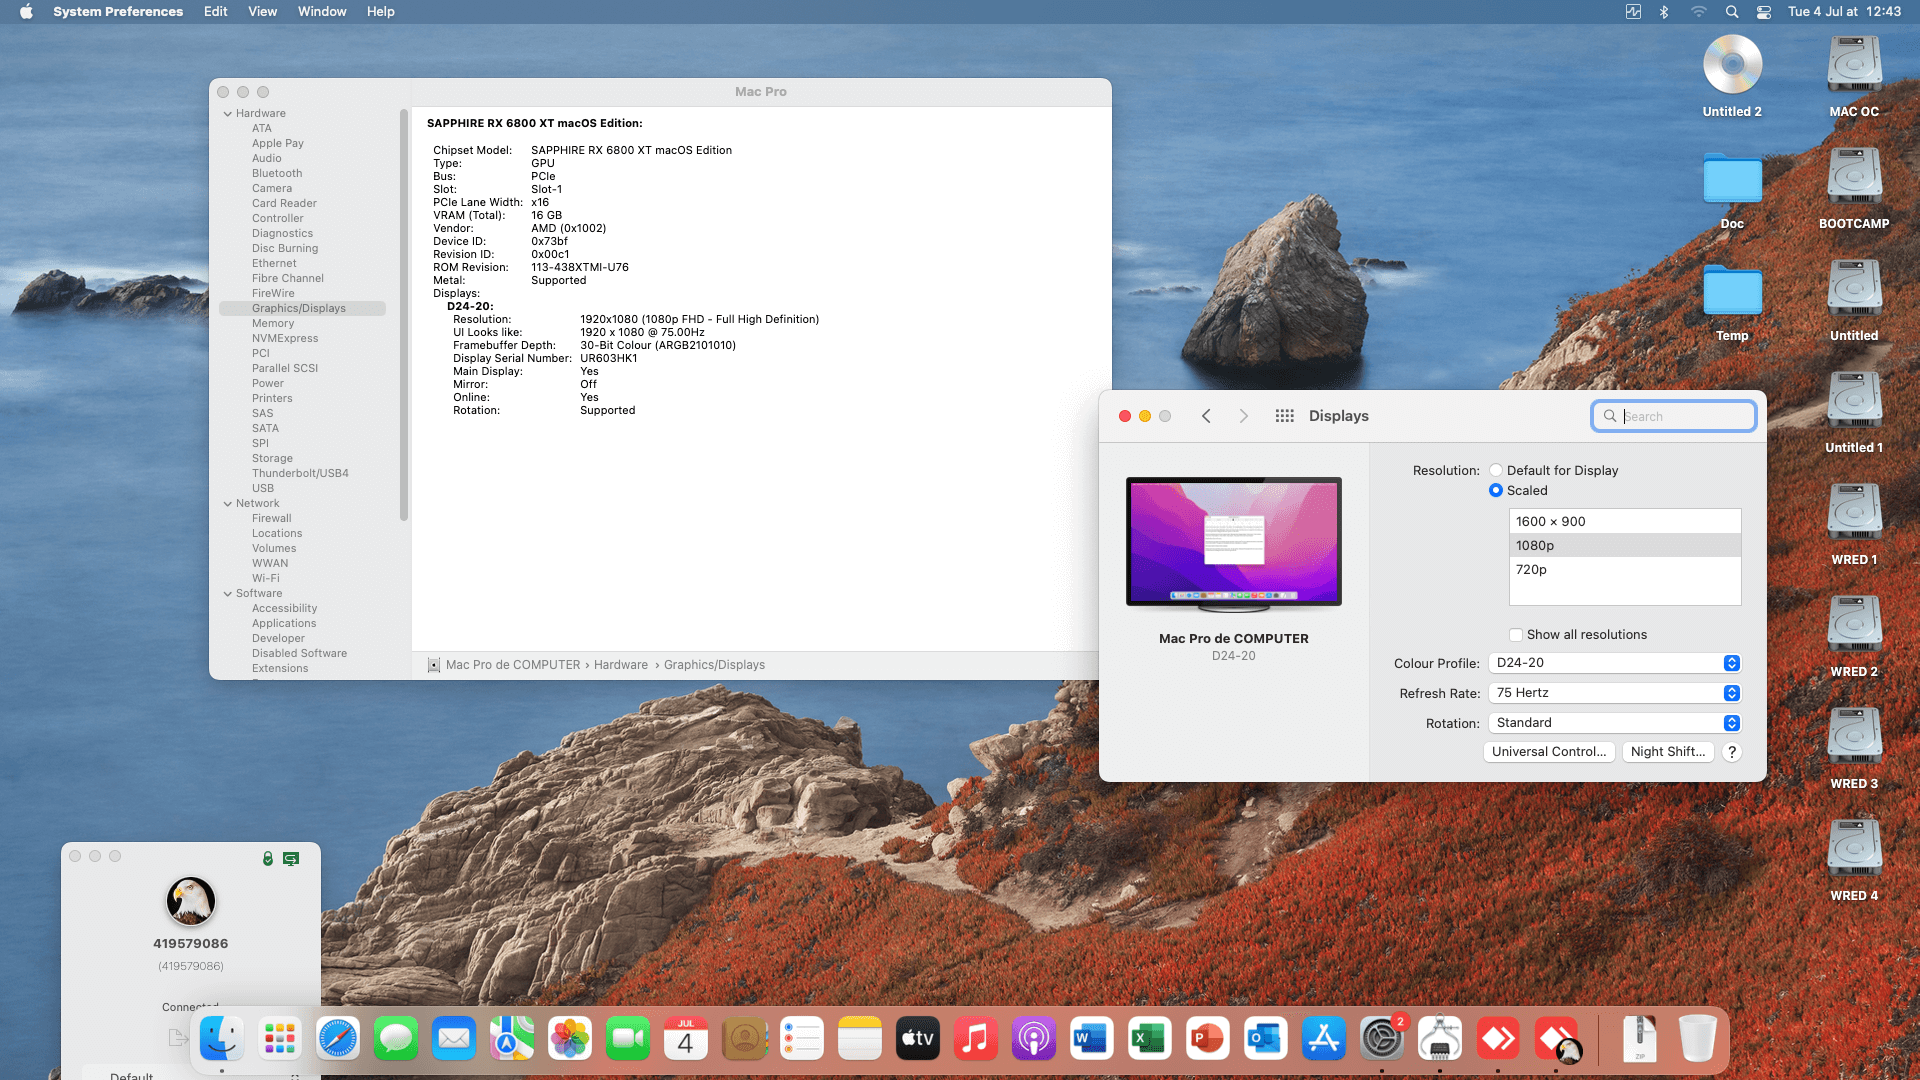Screen dimensions: 1920x1080
Task: Select the Scaled resolution option
Action: 1496,490
